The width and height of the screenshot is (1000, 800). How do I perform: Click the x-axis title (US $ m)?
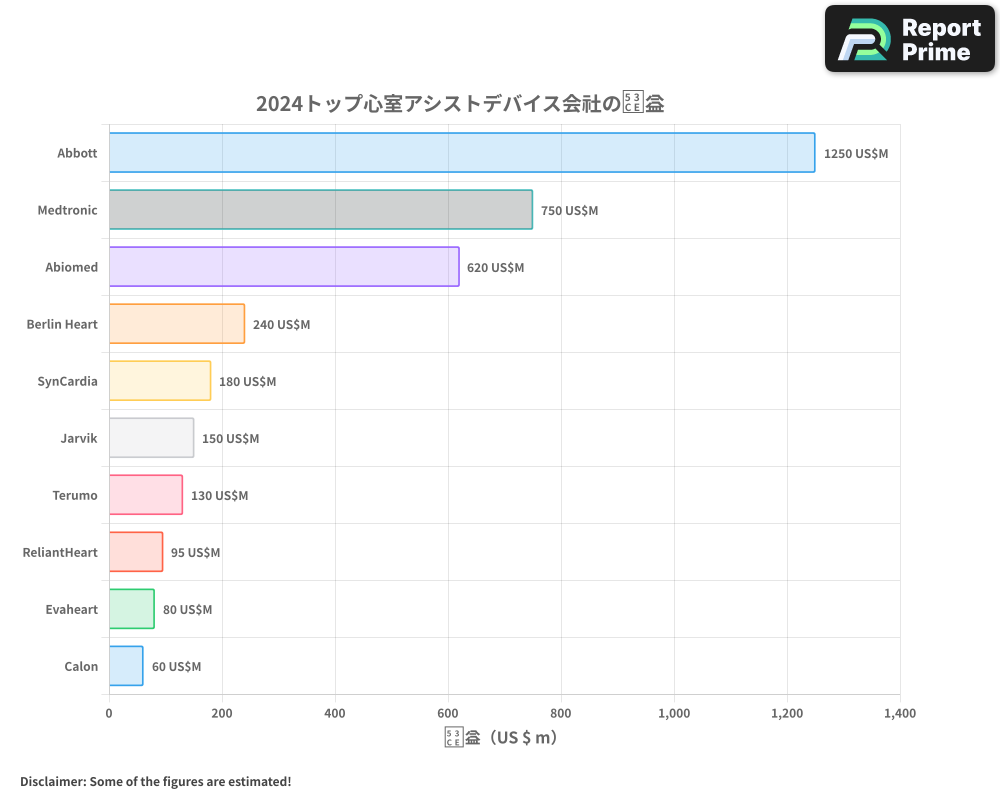(x=501, y=738)
